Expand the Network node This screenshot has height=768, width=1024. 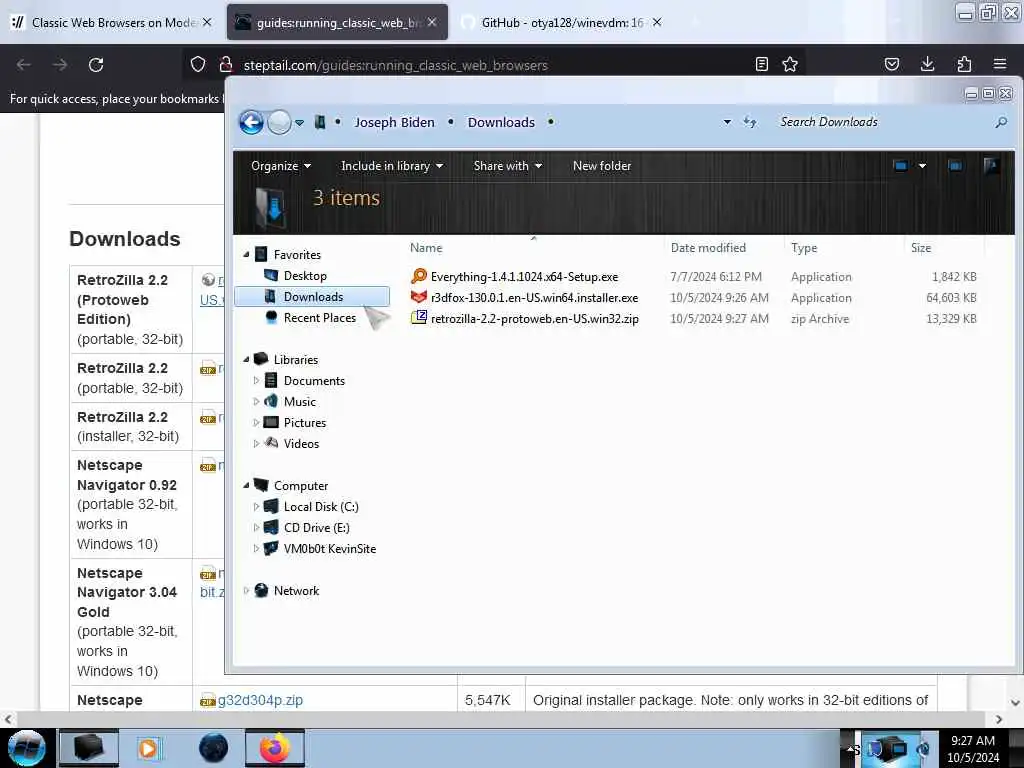[x=246, y=590]
